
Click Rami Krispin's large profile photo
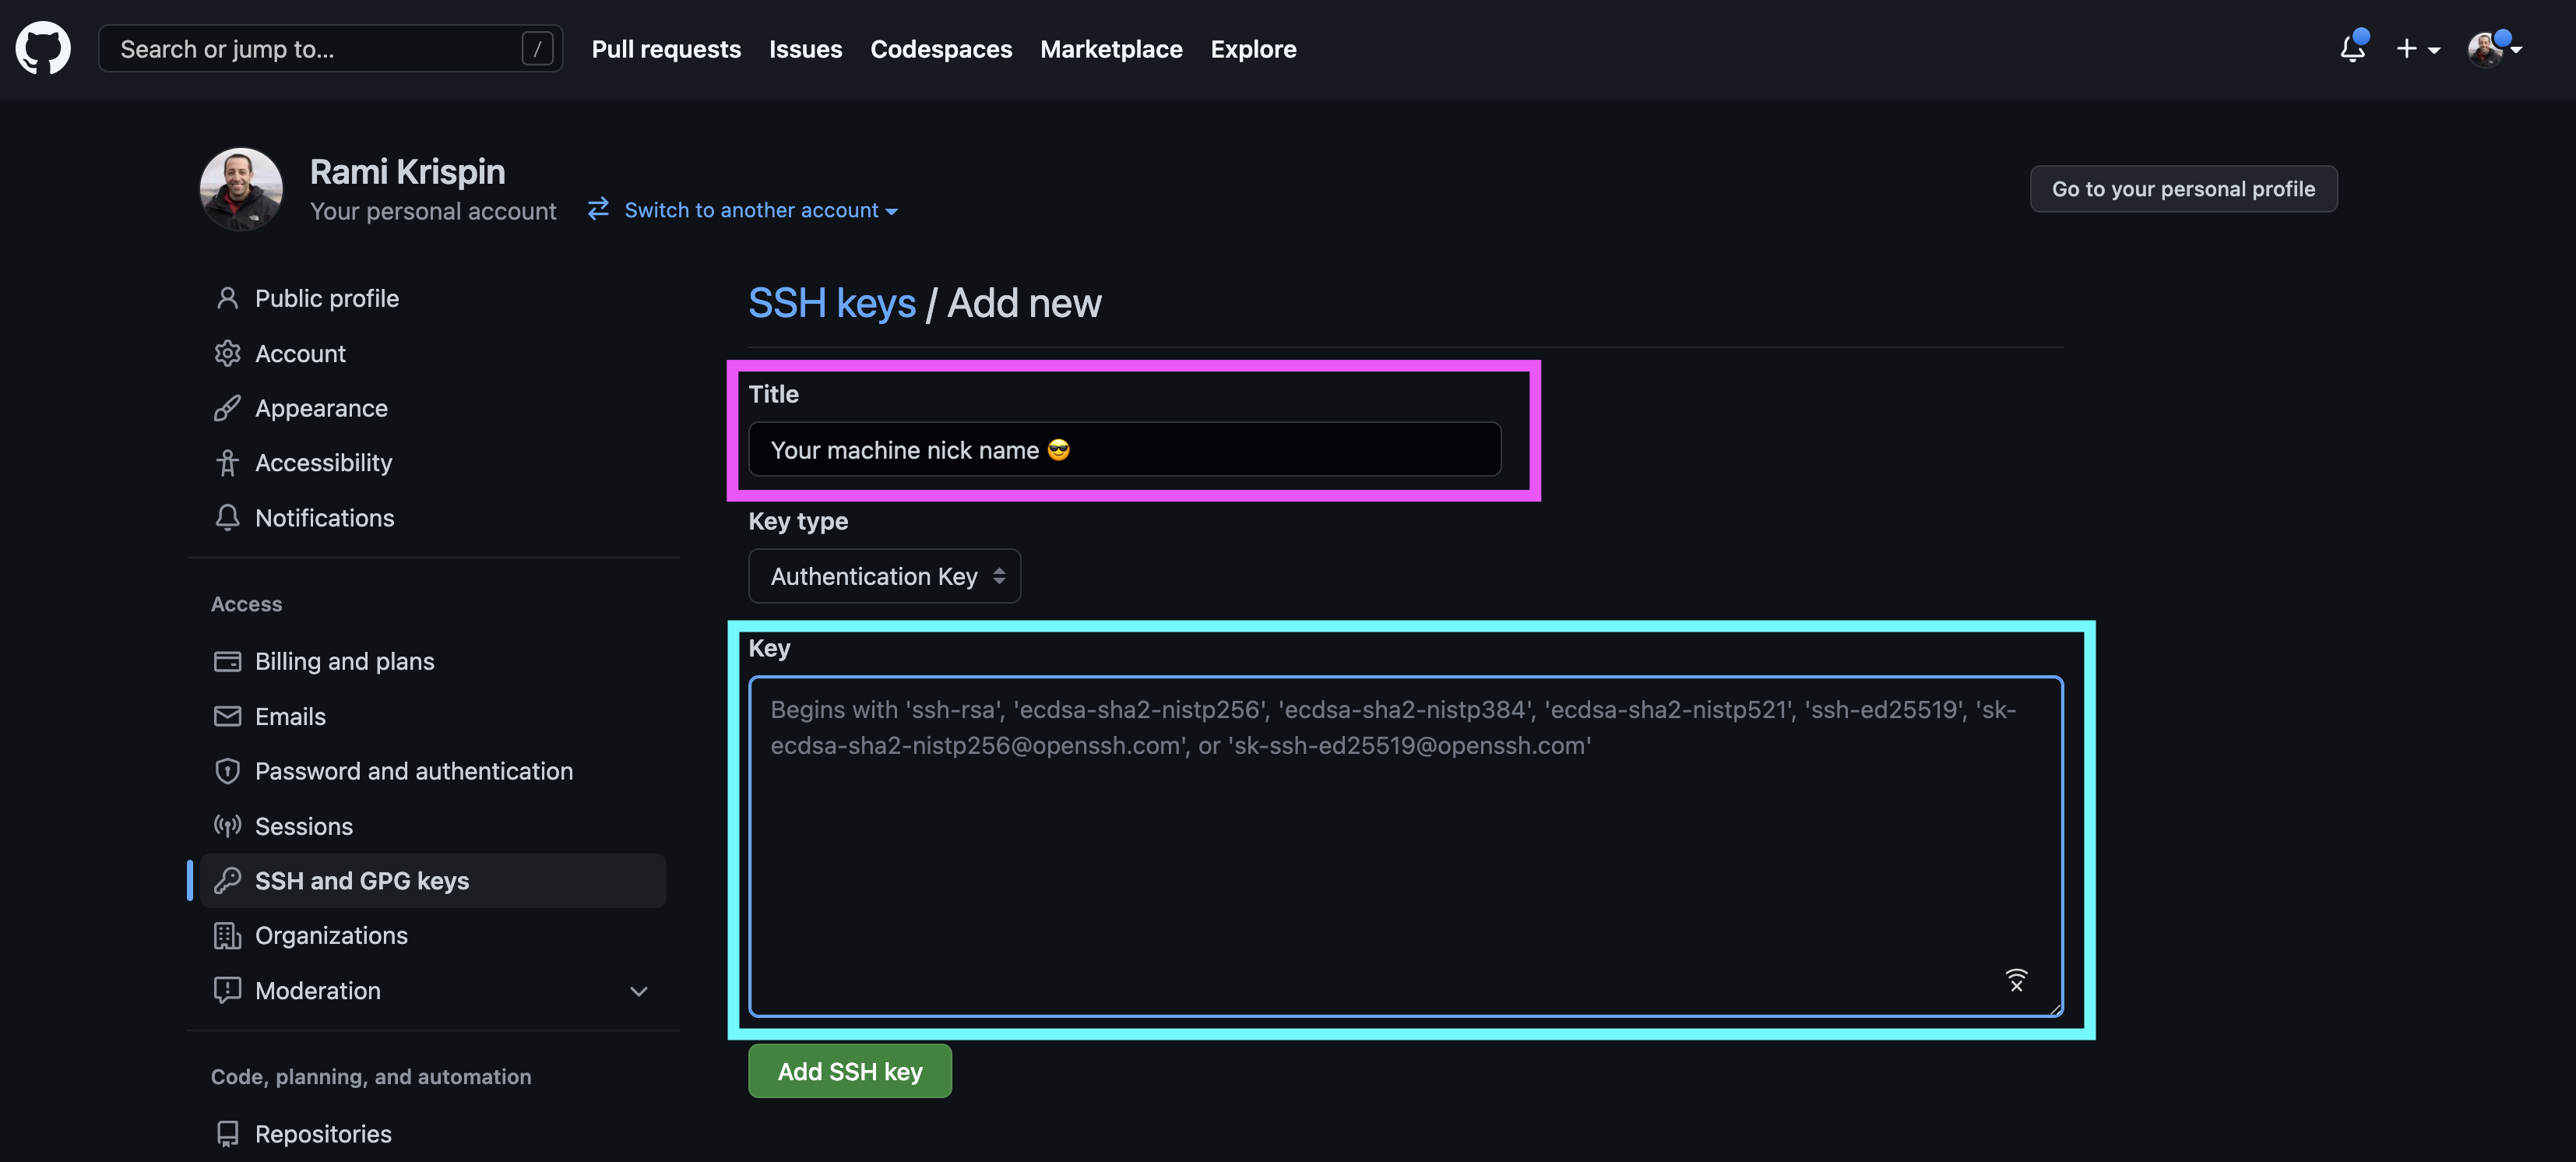[241, 189]
